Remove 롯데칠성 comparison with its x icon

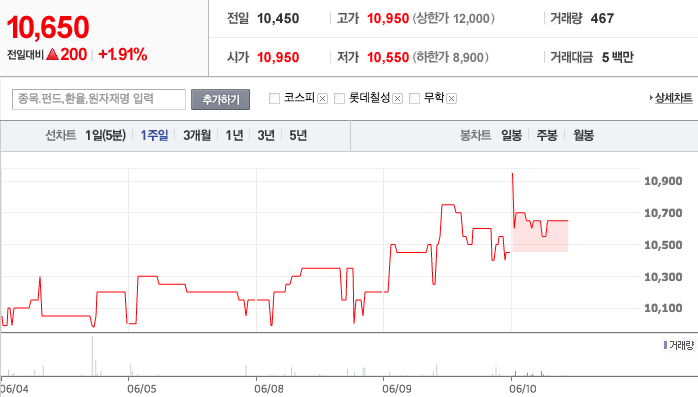tap(398, 99)
